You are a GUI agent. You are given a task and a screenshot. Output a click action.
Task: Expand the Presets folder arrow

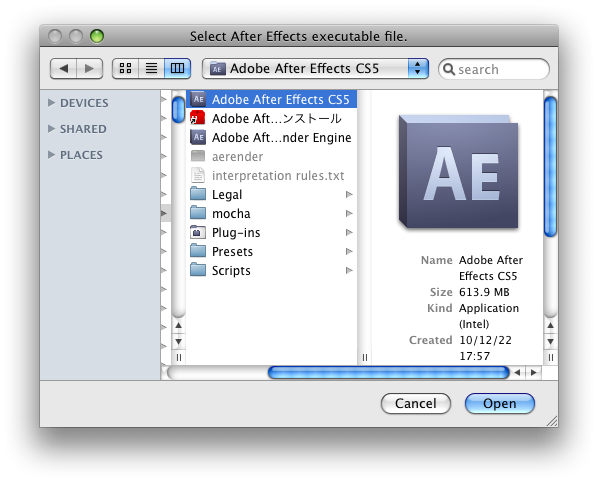pyautogui.click(x=349, y=251)
